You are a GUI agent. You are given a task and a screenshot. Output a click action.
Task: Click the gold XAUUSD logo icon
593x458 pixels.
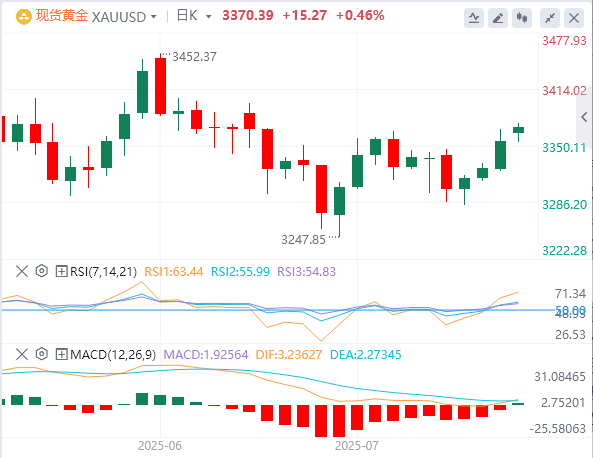coord(23,17)
